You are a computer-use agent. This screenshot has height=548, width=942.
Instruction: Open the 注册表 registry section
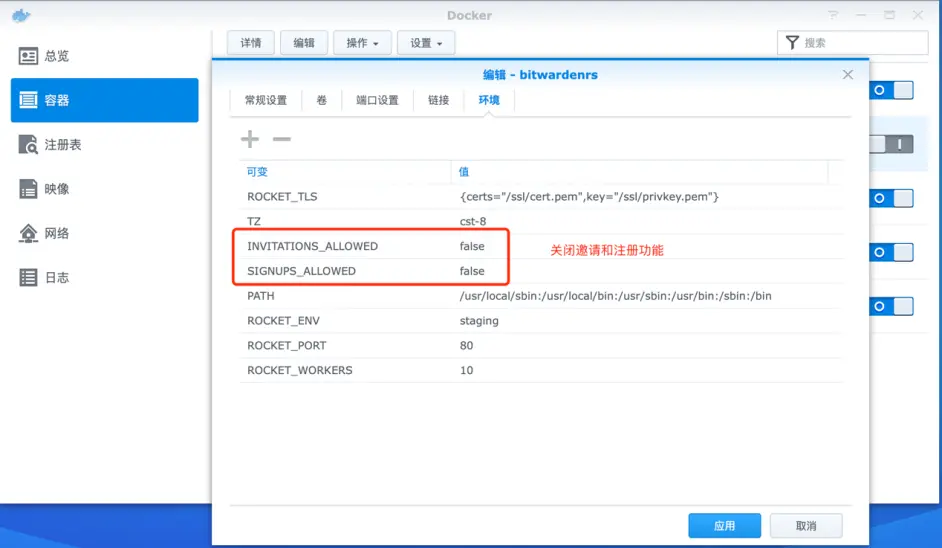click(105, 144)
